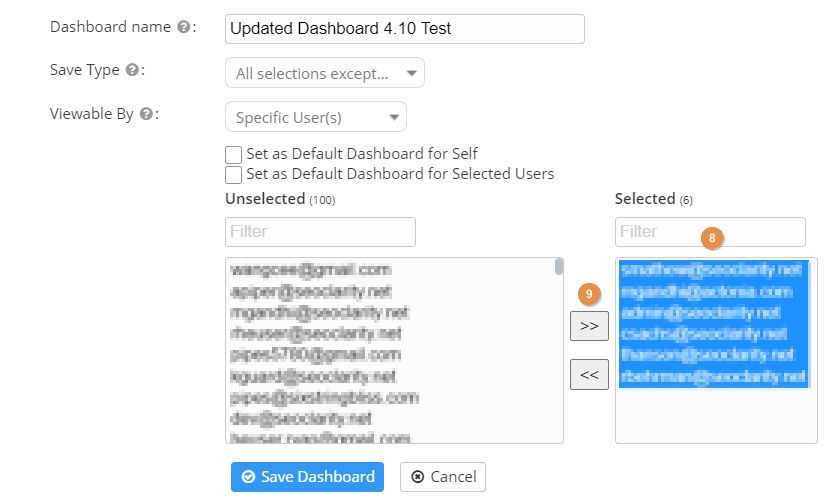The width and height of the screenshot is (834, 504).
Task: Click the orange step 8 marker
Action: 712,239
